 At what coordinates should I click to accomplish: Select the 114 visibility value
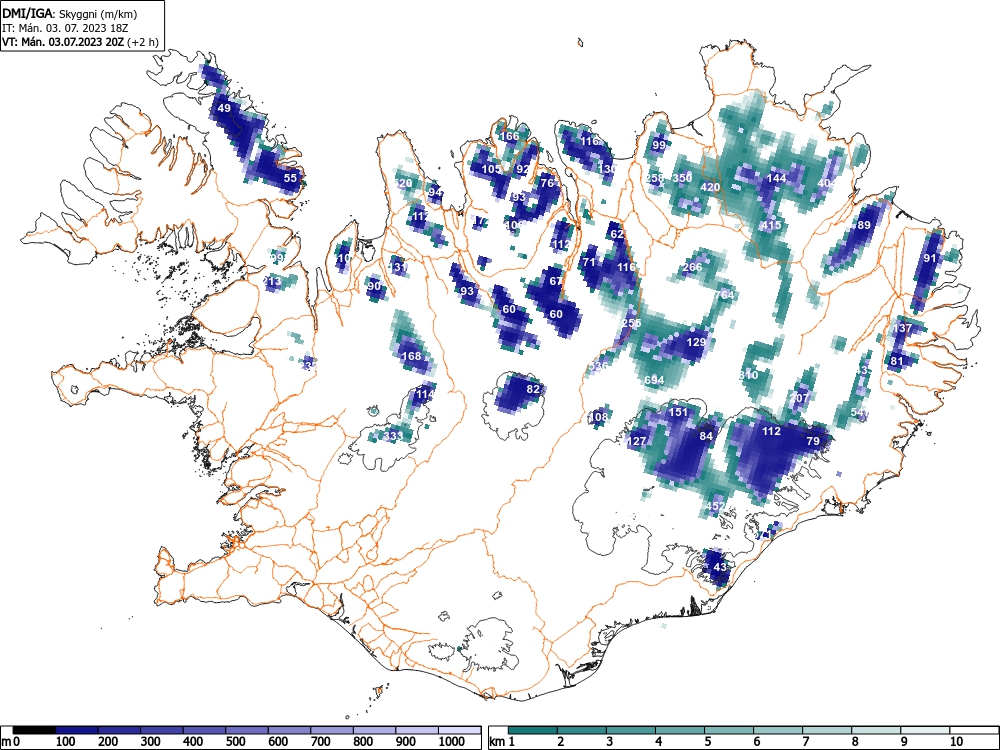(425, 394)
